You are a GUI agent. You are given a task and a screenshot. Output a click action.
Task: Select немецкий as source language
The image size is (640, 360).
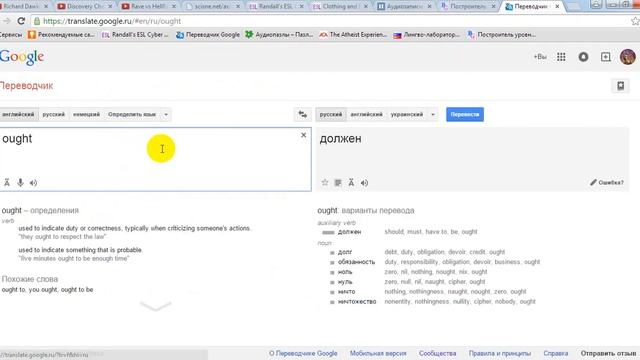pyautogui.click(x=86, y=114)
